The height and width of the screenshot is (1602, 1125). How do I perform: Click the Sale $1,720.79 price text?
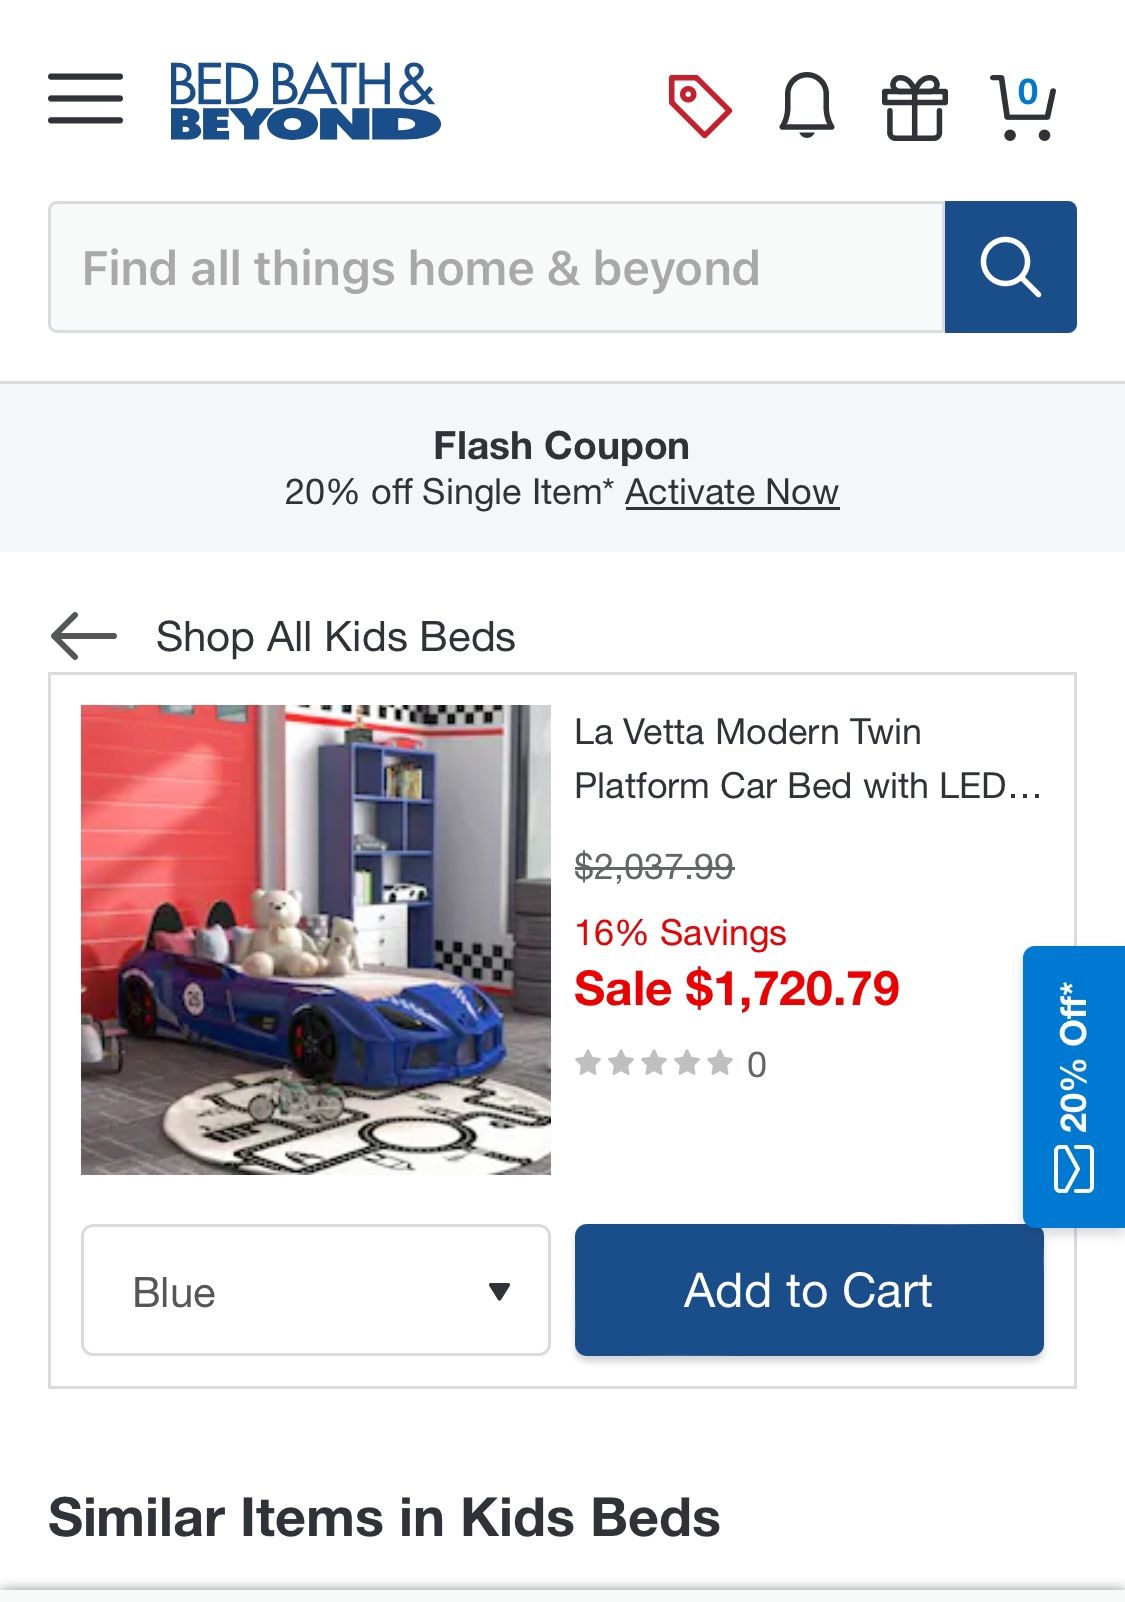click(x=737, y=988)
